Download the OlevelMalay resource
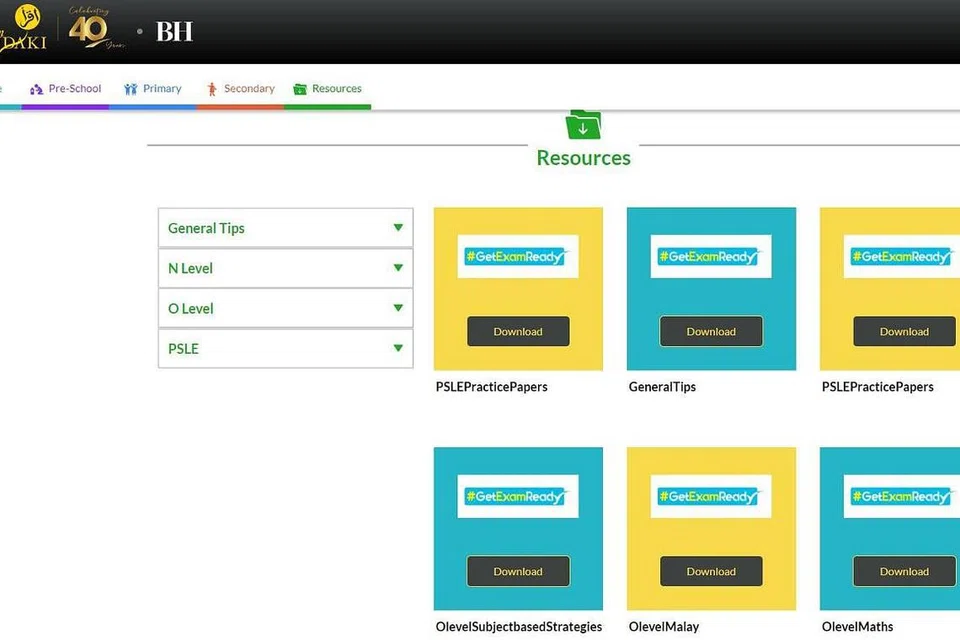 [711, 572]
